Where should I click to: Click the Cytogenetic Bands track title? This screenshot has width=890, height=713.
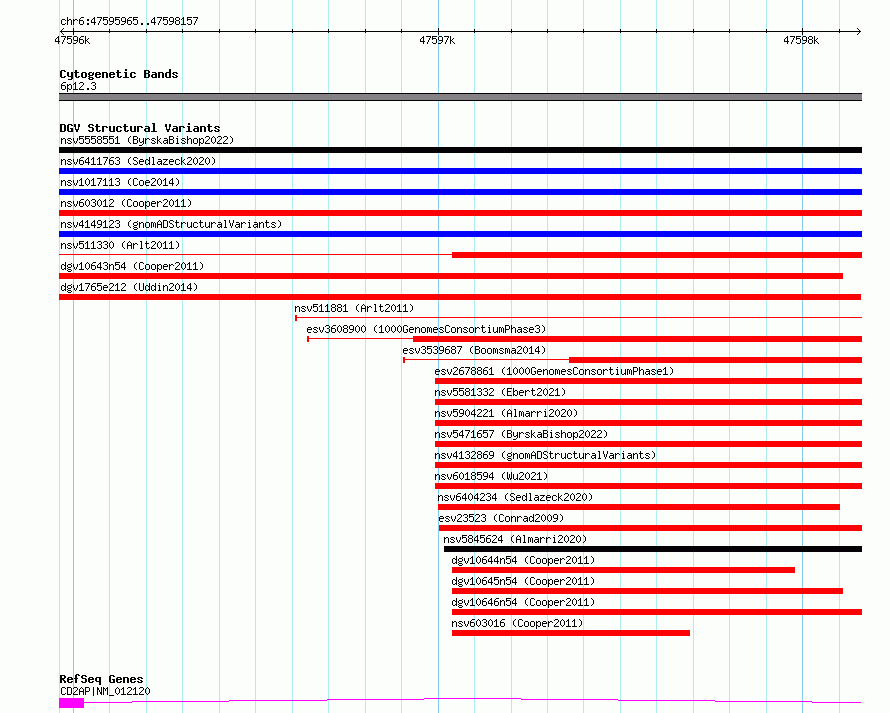[119, 74]
